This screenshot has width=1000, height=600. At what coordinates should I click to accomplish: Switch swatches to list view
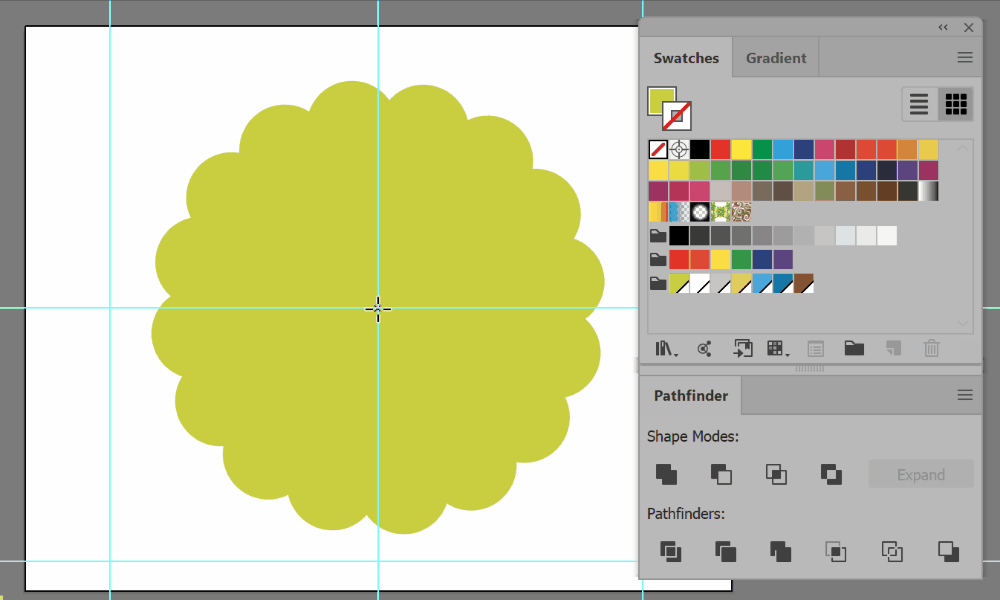(918, 104)
